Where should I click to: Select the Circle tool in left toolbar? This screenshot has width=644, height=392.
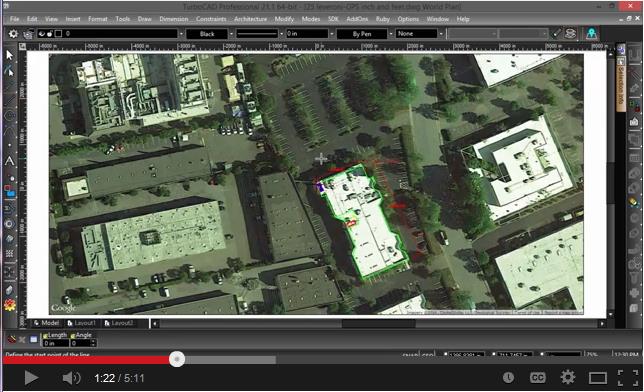[9, 116]
